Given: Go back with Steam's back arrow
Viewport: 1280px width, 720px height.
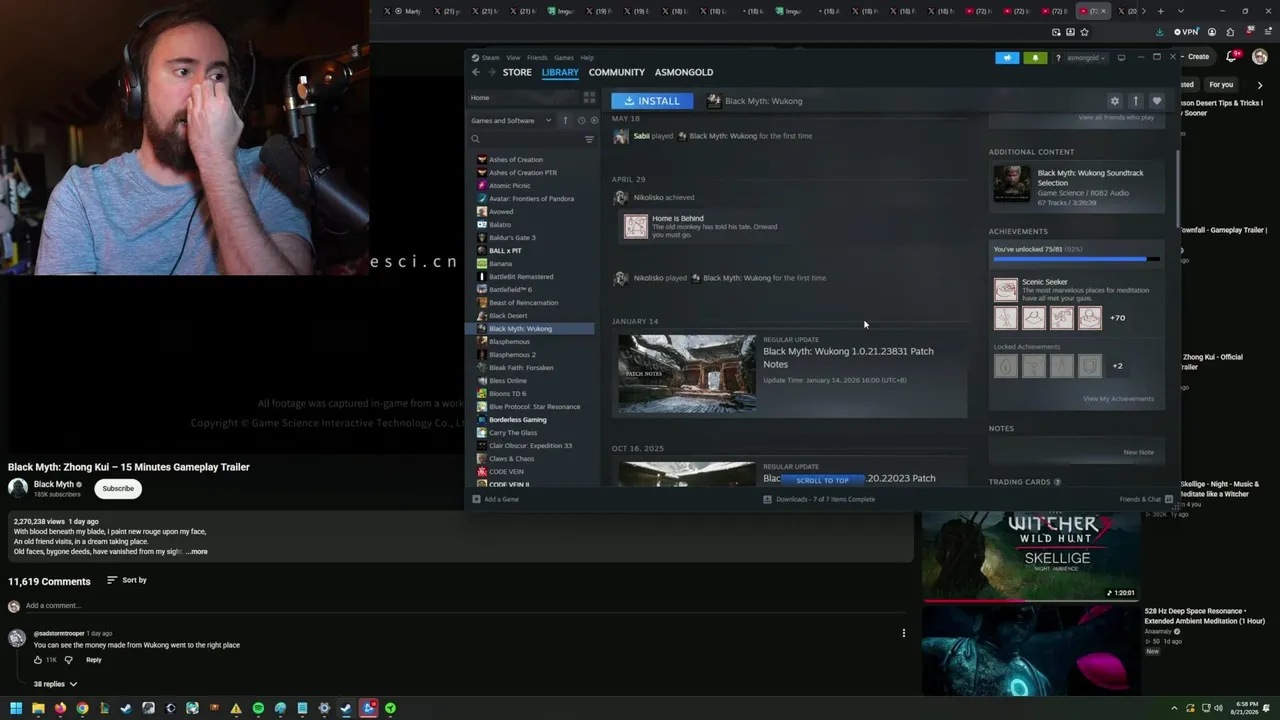Looking at the screenshot, I should [476, 72].
